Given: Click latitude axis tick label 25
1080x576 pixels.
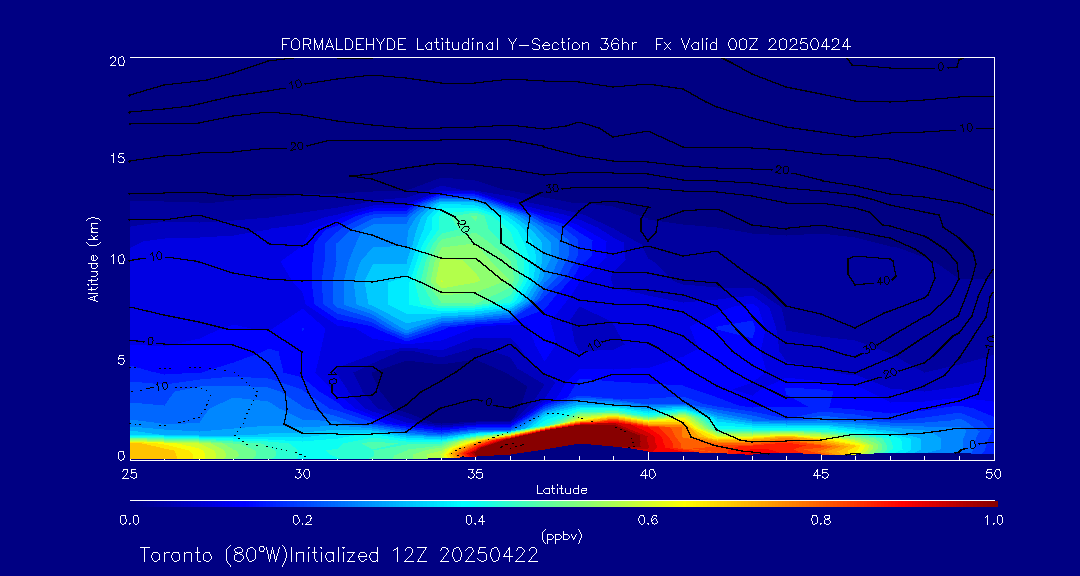Looking at the screenshot, I should pos(129,473).
